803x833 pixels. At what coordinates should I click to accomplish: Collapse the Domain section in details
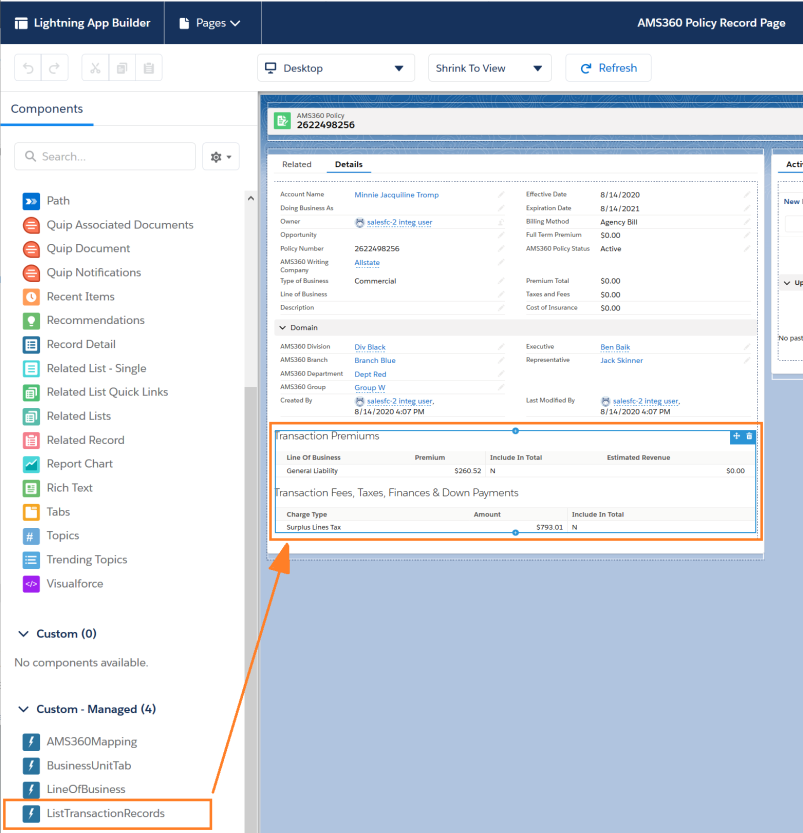[282, 328]
